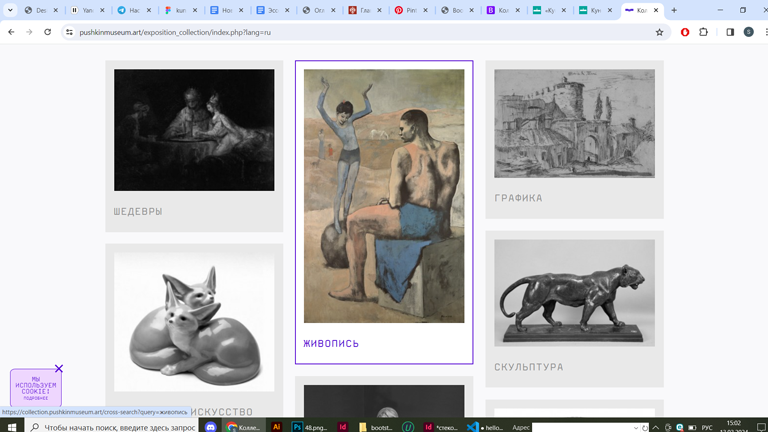Screen dimensions: 768x432
Task: Open the Opera red extension icon
Action: 685,32
